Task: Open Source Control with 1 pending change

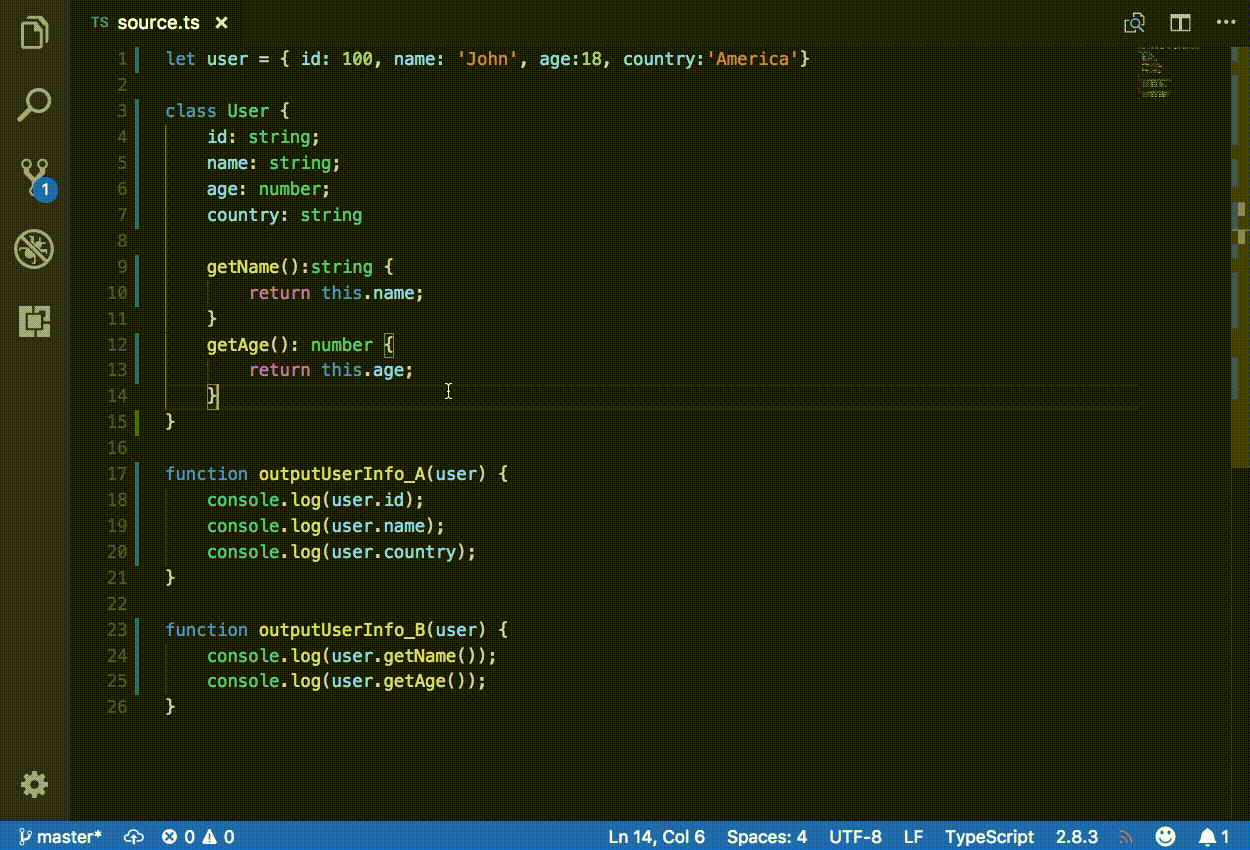Action: coord(34,176)
